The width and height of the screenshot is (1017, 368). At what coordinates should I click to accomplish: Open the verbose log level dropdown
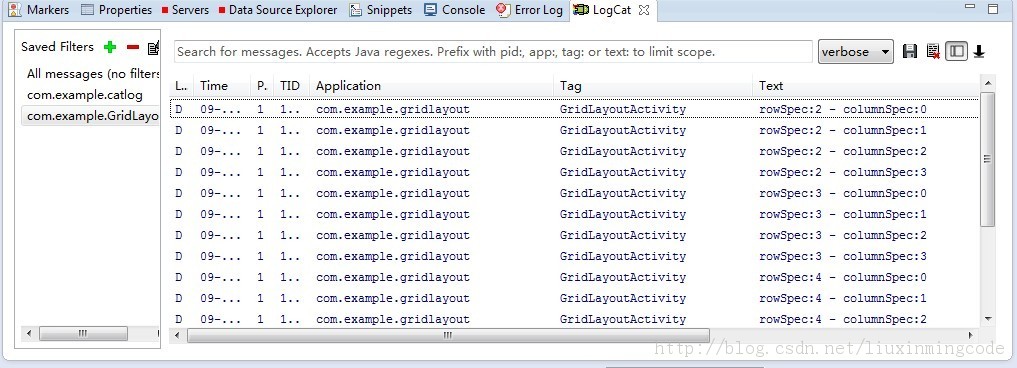tap(855, 51)
